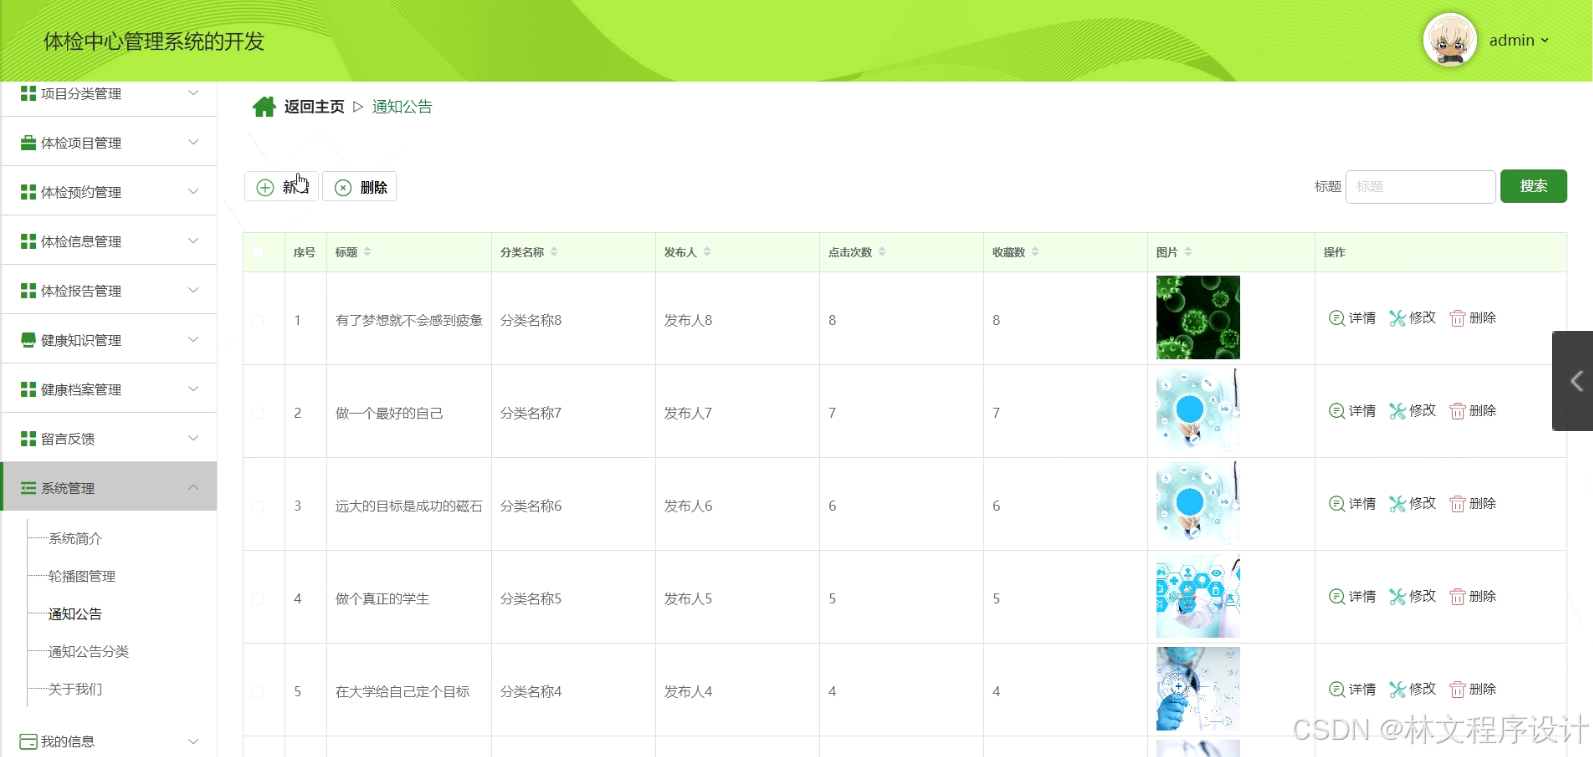
Task: Click the 体检信息管理 grid icon
Action: [x=28, y=241]
